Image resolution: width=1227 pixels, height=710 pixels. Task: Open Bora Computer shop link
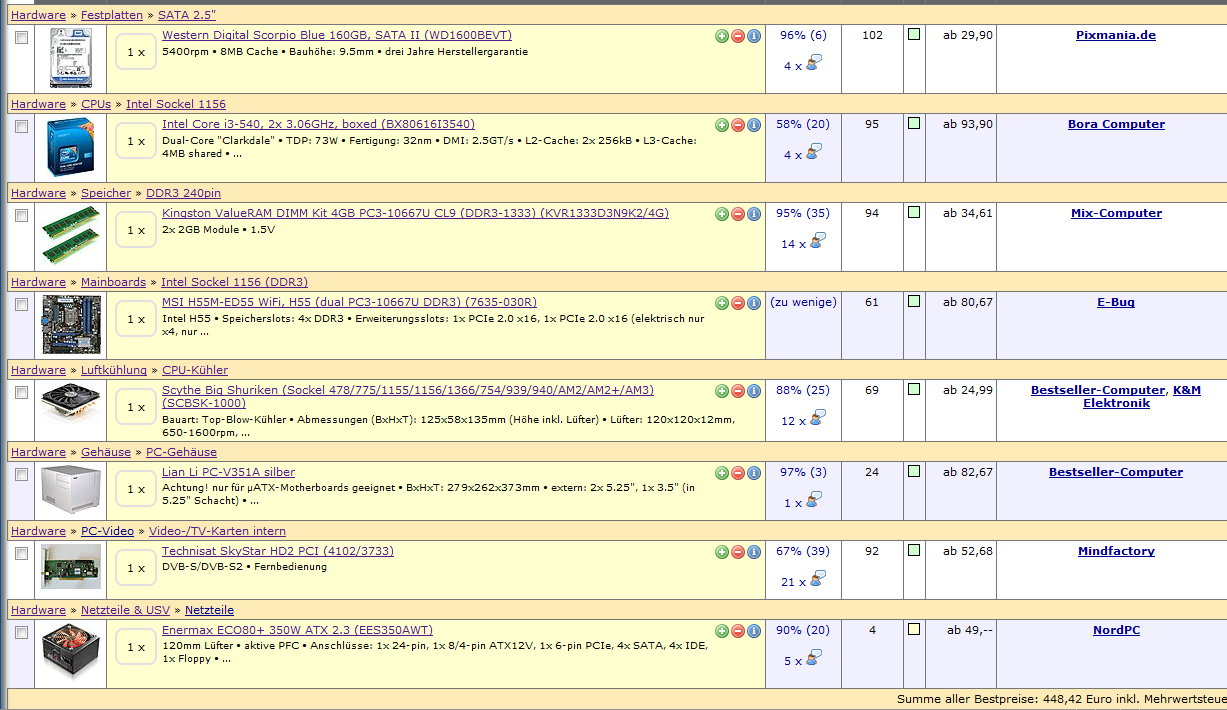[1116, 124]
